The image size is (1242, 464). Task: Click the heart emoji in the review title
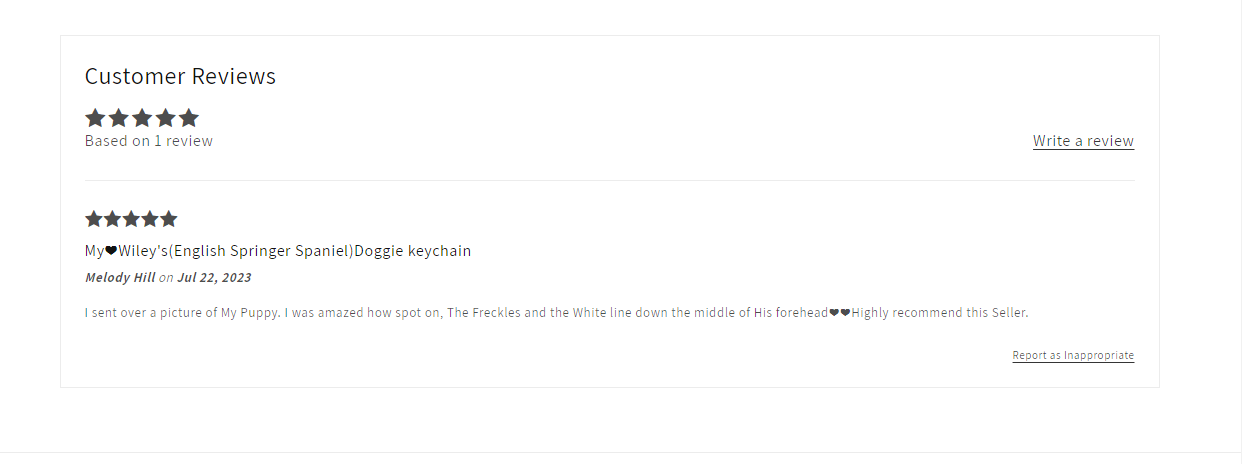[x=112, y=251]
